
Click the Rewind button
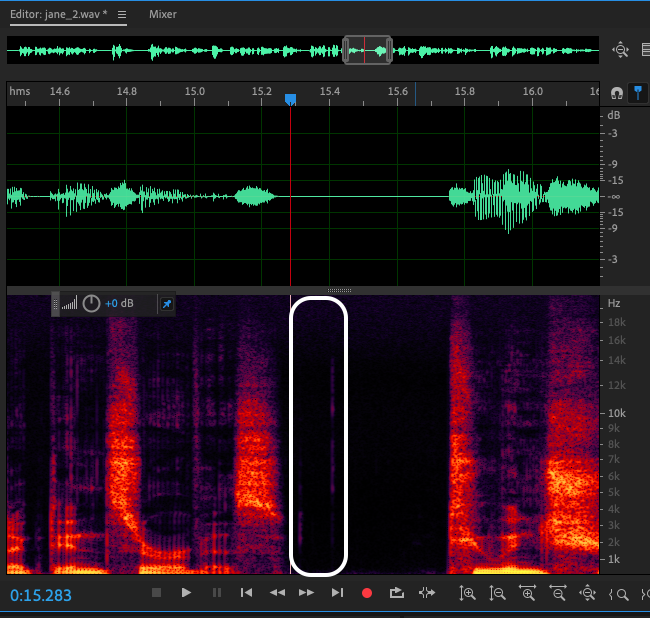pos(277,593)
